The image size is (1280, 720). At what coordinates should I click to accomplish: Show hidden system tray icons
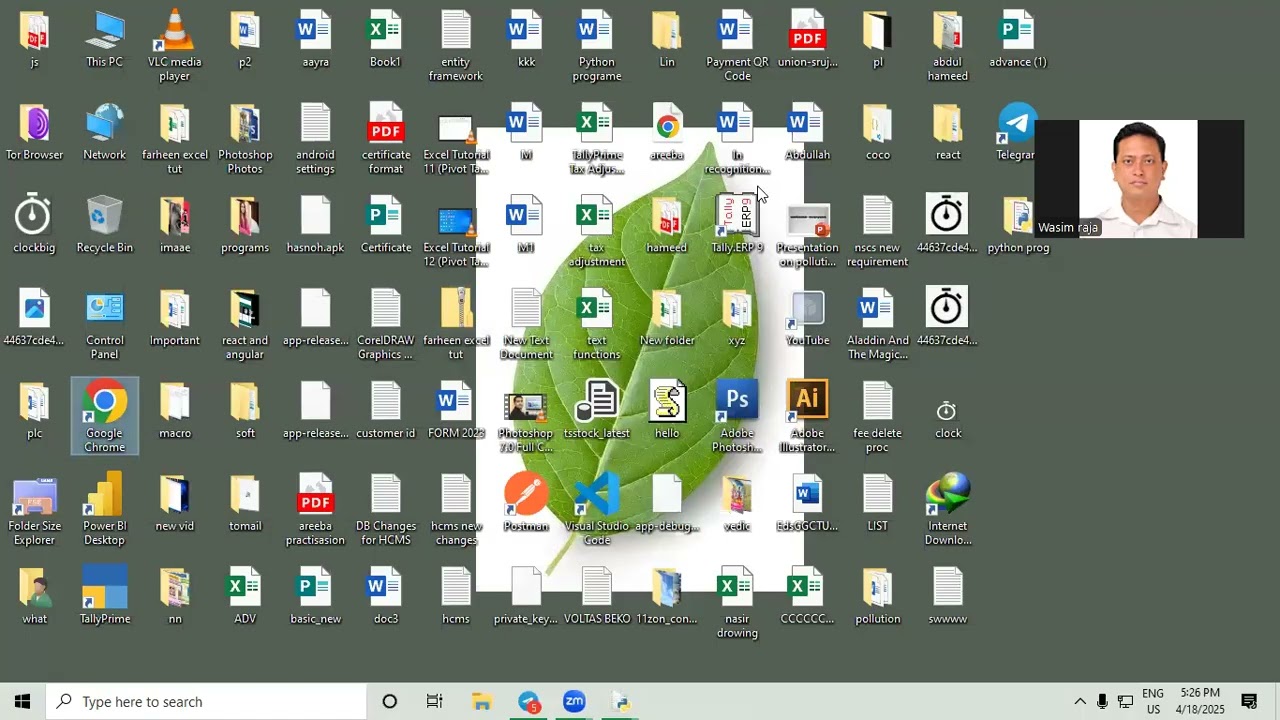tap(1080, 702)
